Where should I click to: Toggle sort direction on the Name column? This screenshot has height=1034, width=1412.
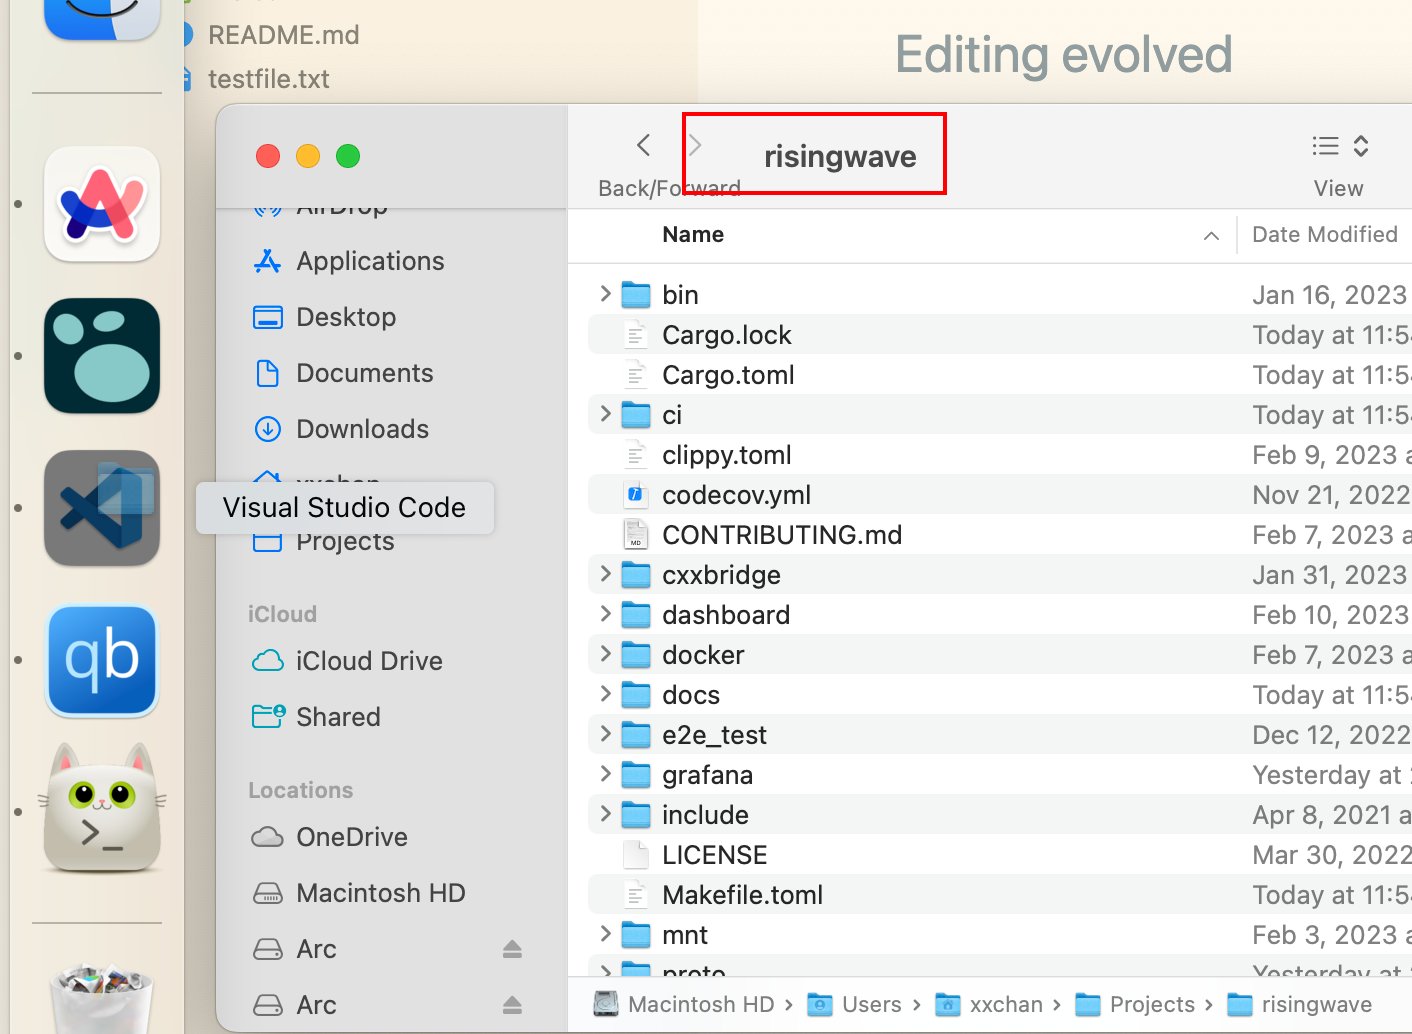pyautogui.click(x=1211, y=235)
